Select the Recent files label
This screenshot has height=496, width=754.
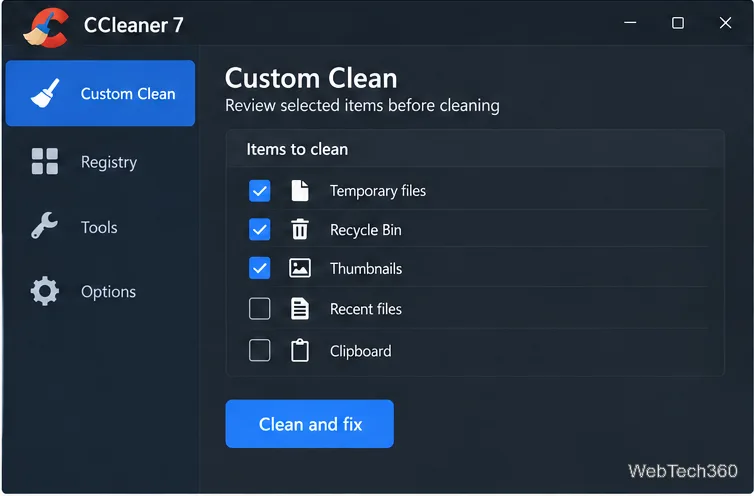pyautogui.click(x=366, y=309)
